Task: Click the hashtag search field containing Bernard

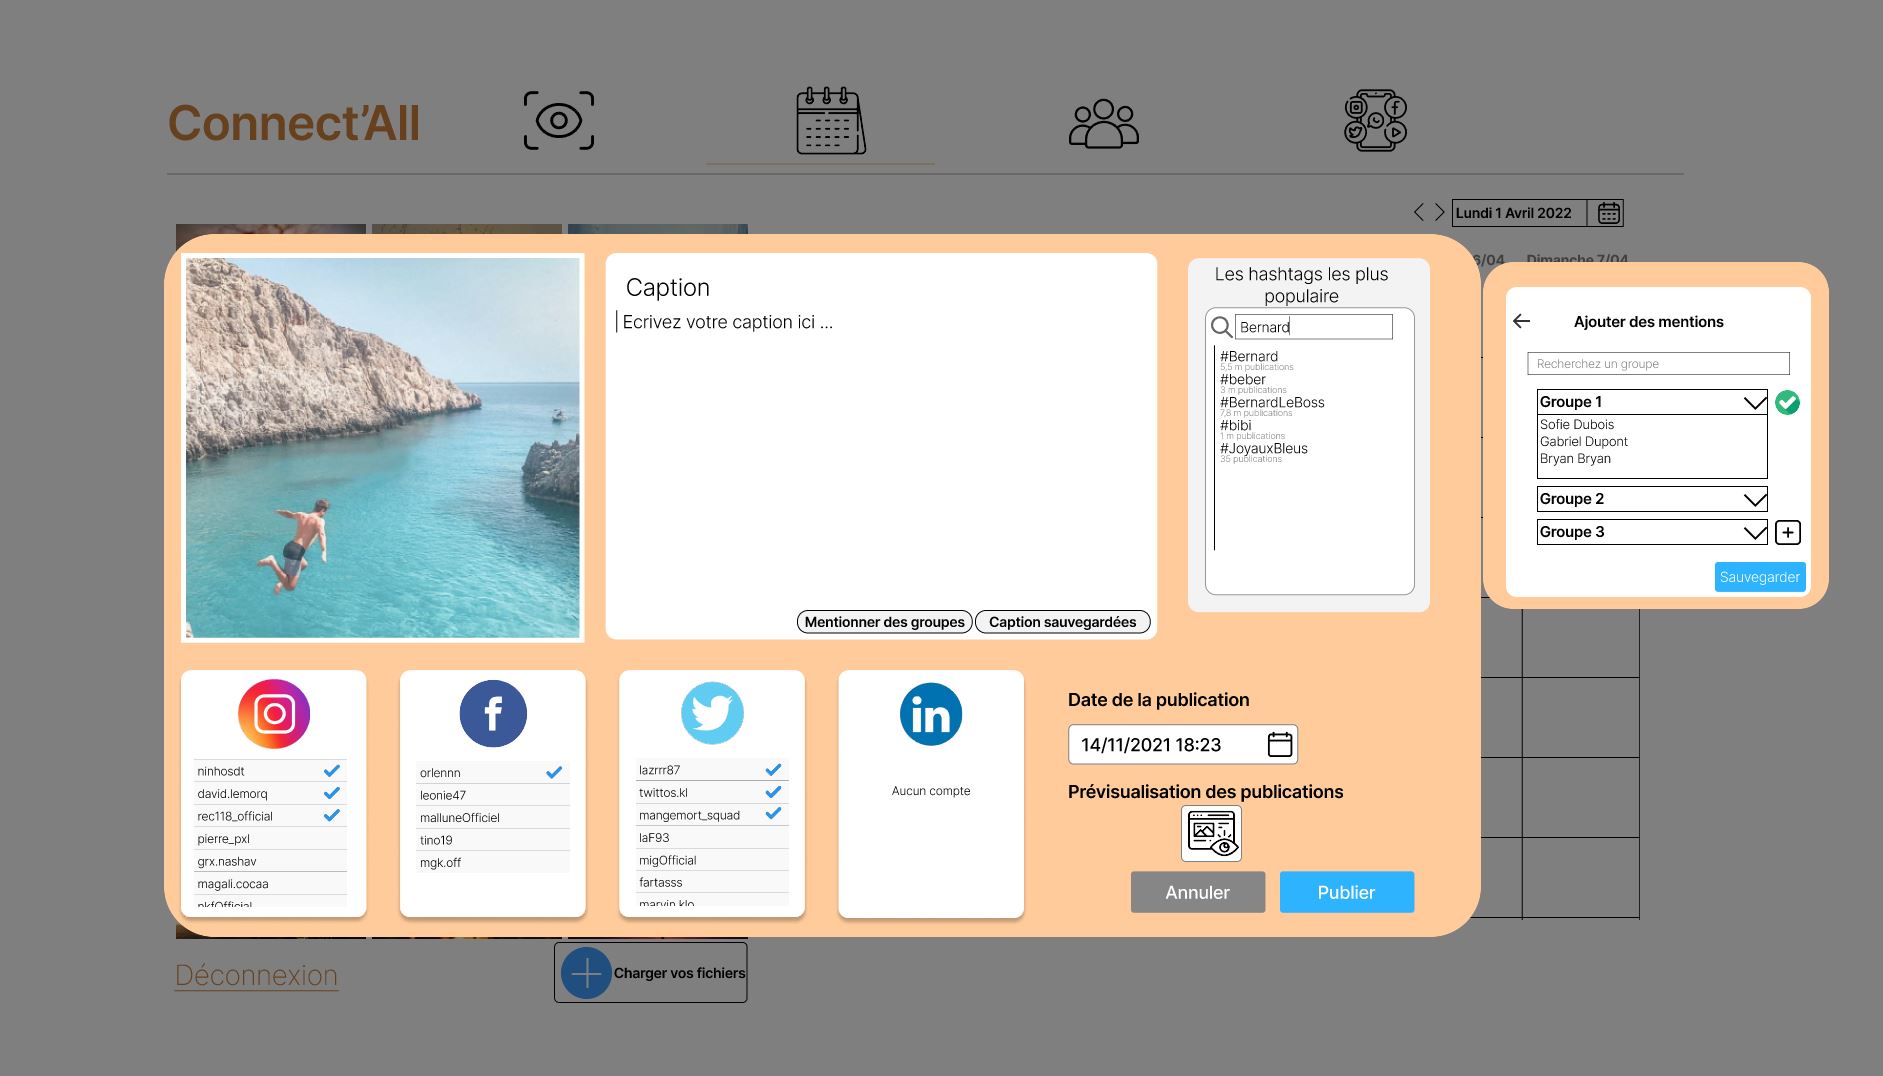Action: click(1314, 327)
